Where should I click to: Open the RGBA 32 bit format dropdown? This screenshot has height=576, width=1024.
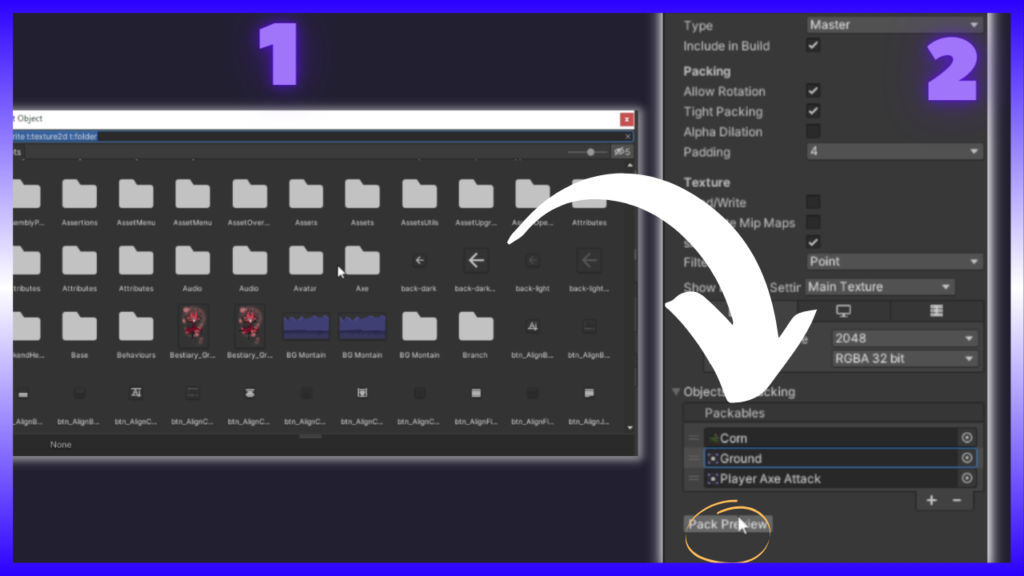coord(904,359)
